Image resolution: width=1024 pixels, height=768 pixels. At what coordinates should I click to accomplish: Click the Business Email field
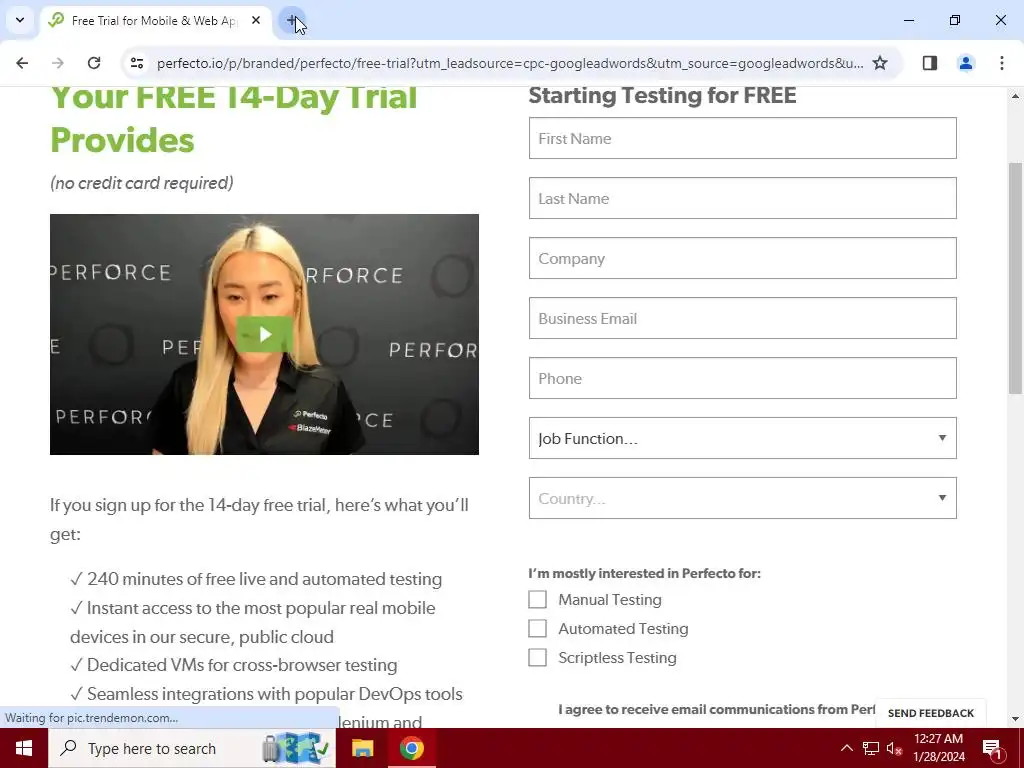743,318
